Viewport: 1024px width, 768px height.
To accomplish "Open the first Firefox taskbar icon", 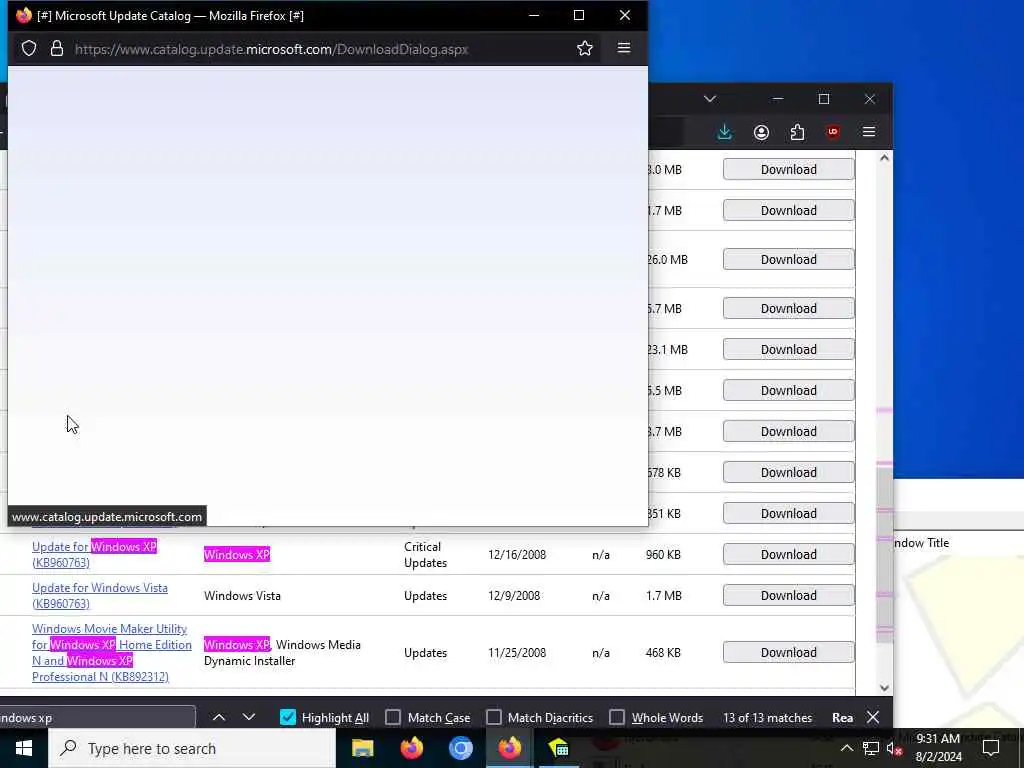I will [x=411, y=748].
